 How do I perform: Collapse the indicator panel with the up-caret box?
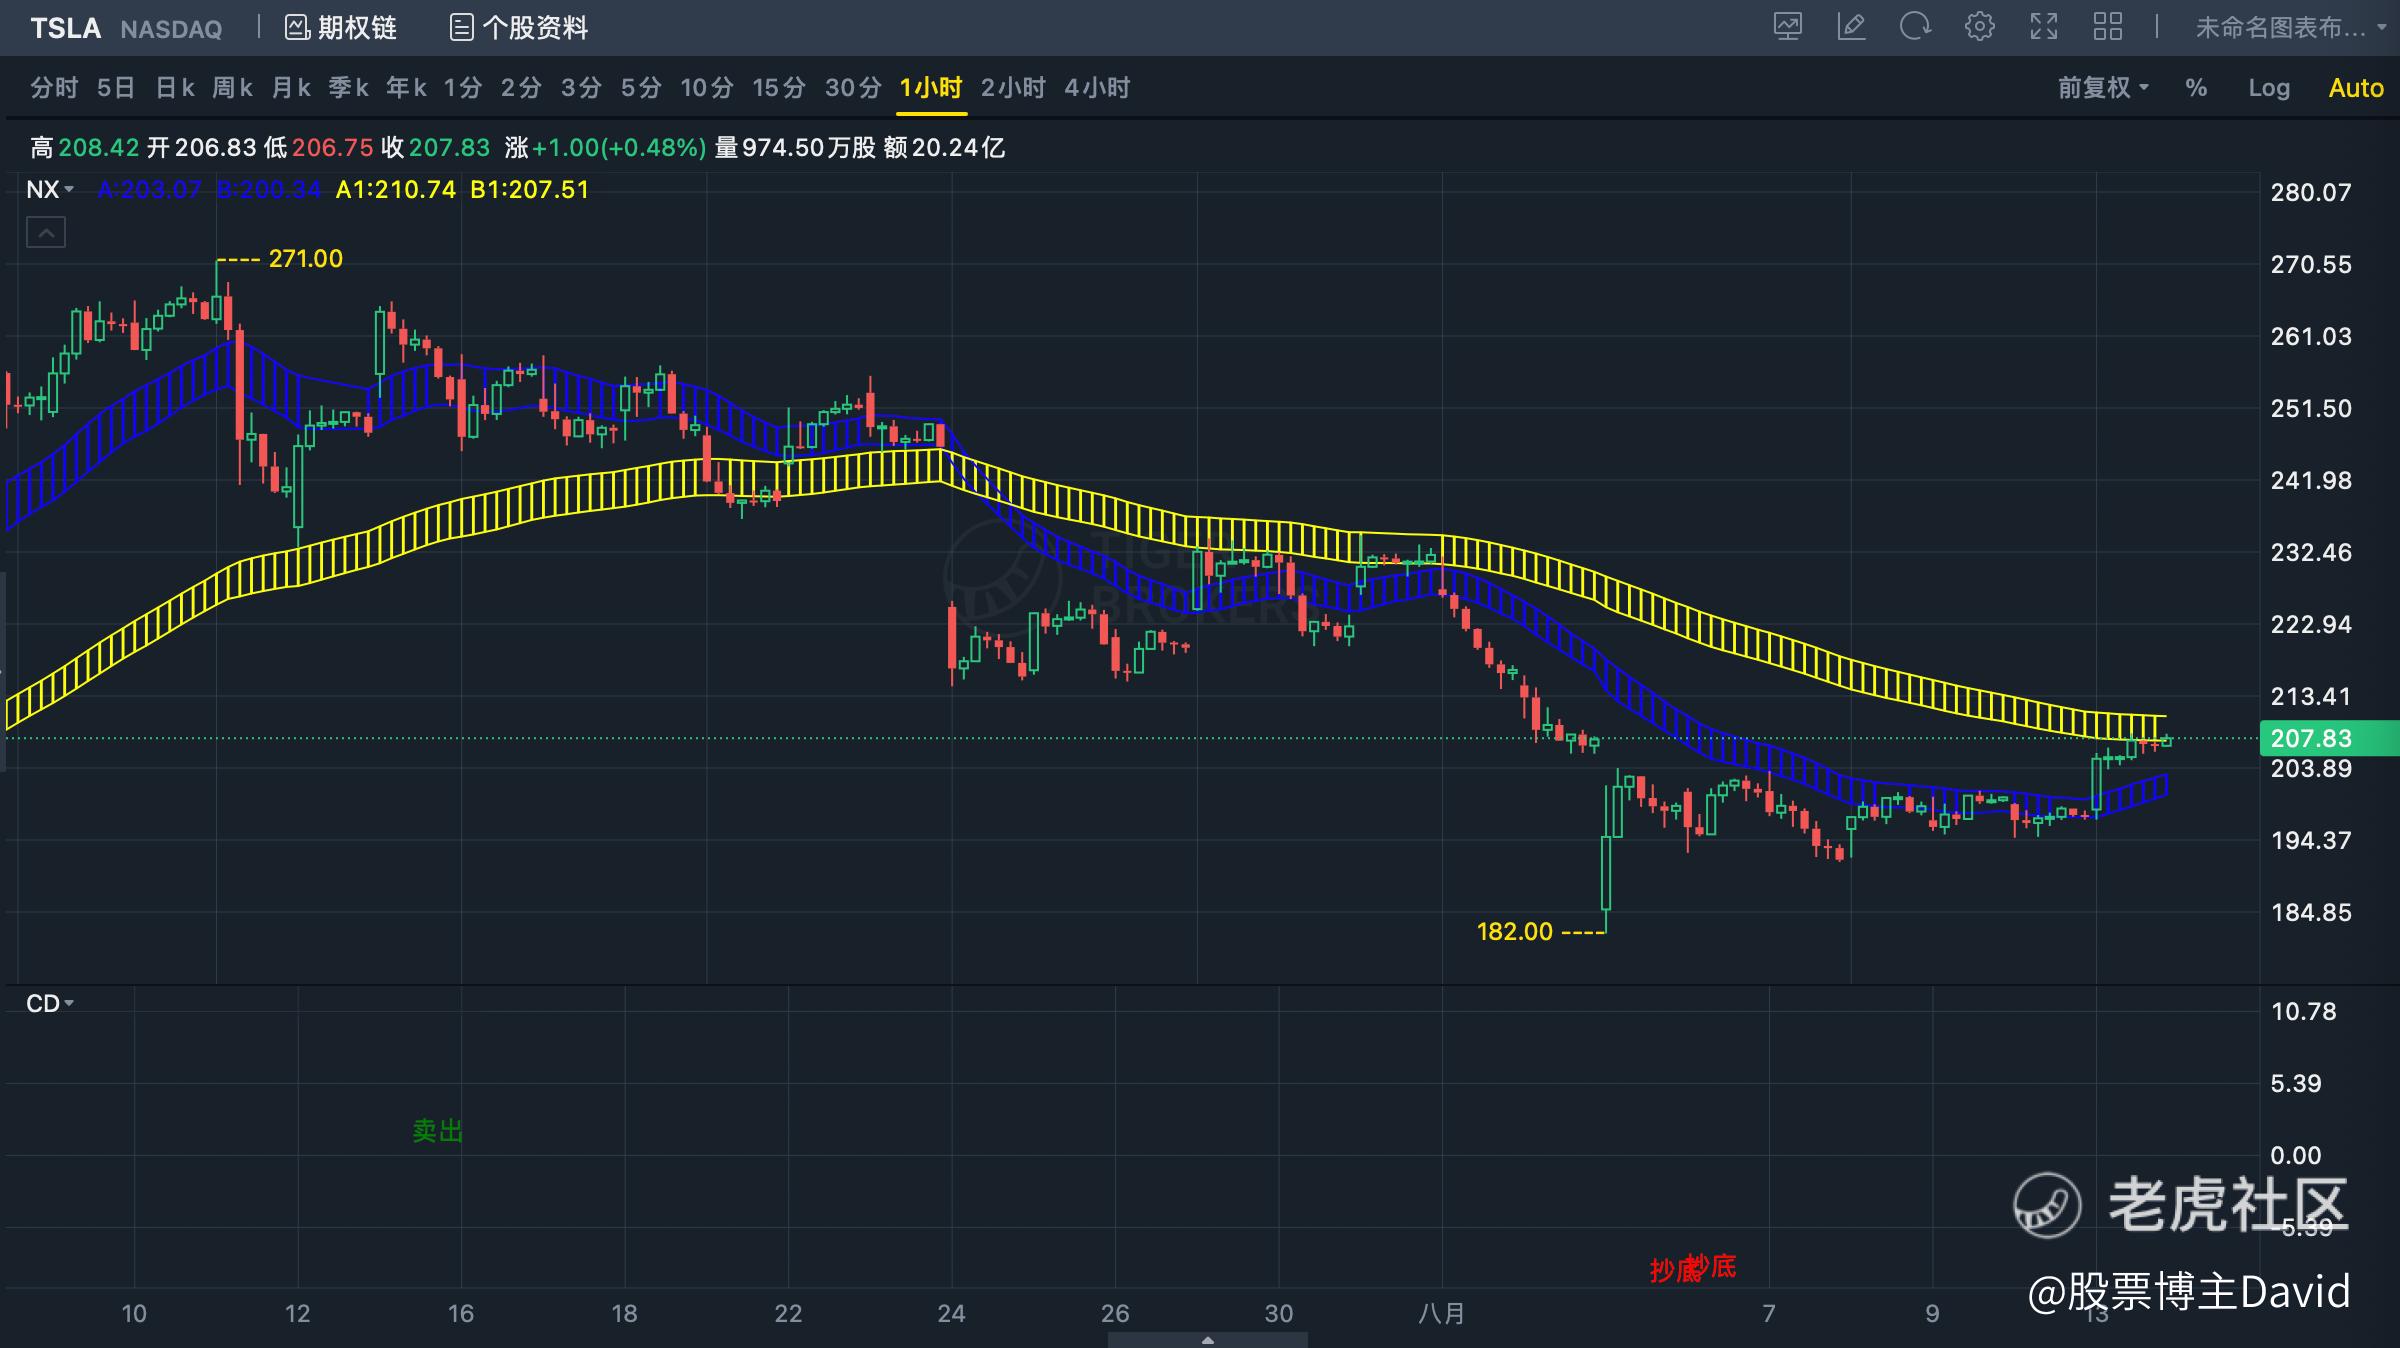(45, 233)
